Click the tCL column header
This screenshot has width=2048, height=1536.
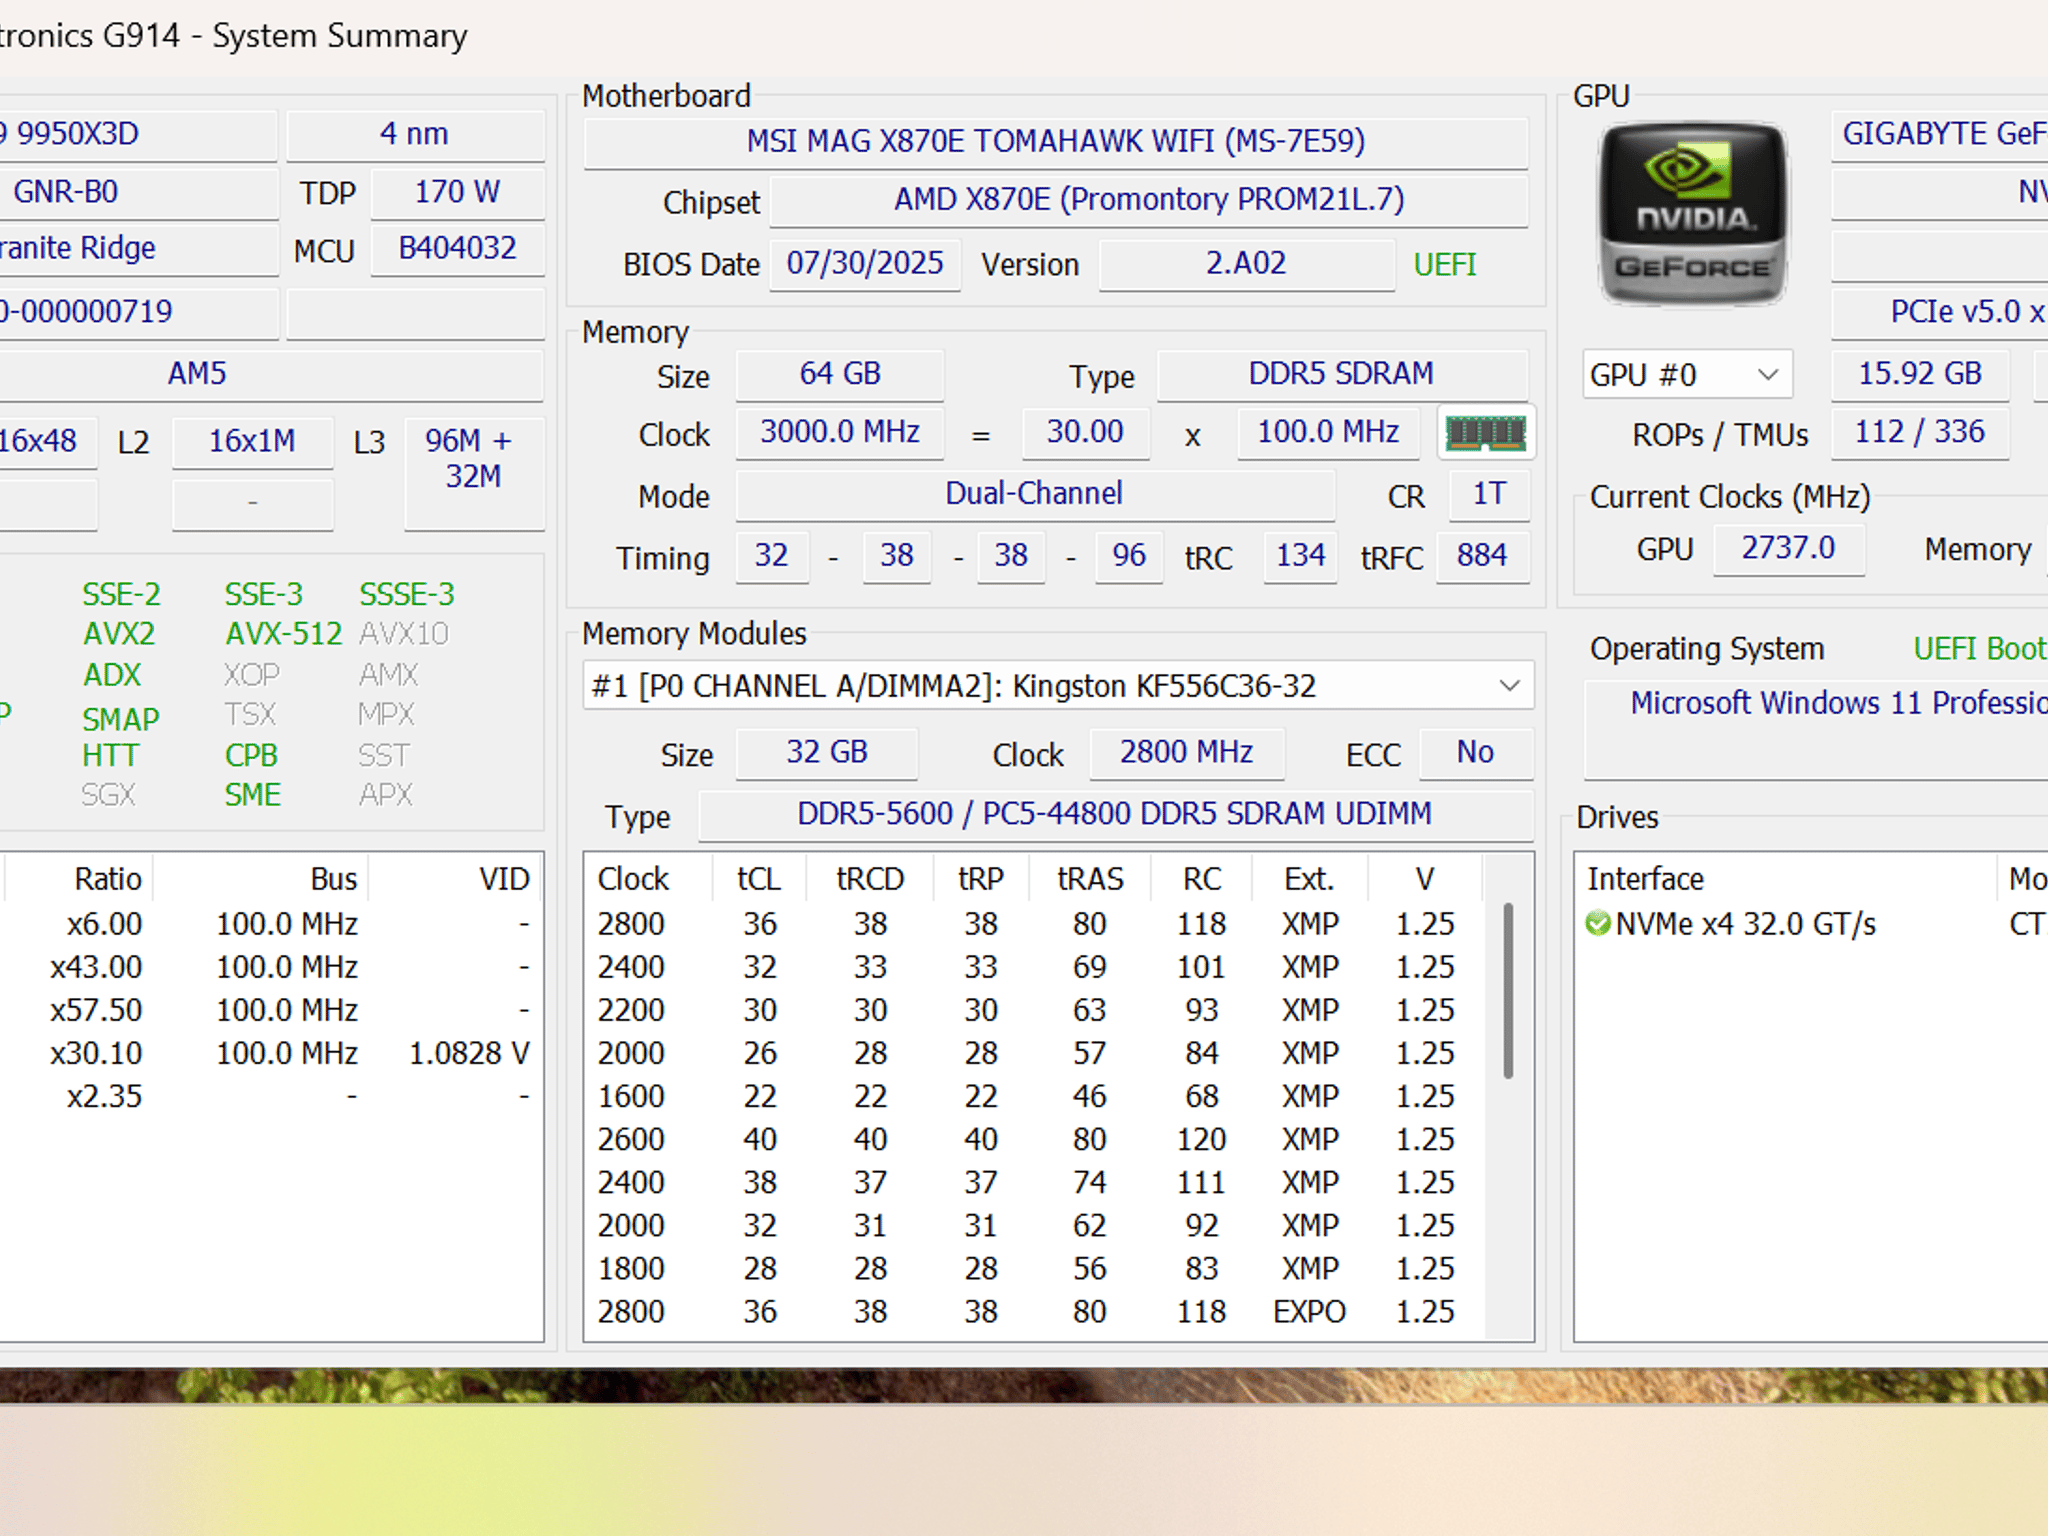click(759, 880)
